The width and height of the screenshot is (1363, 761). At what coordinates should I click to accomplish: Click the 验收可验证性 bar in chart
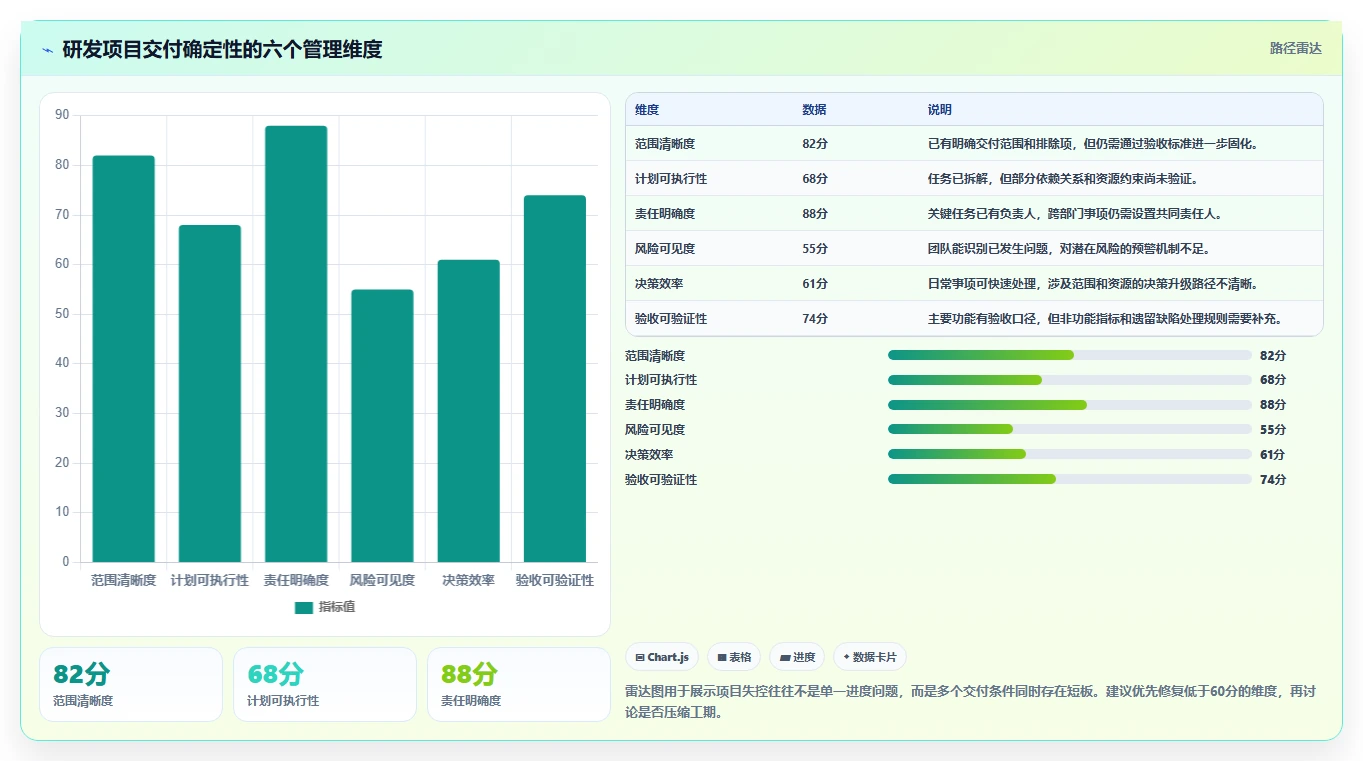coord(555,379)
